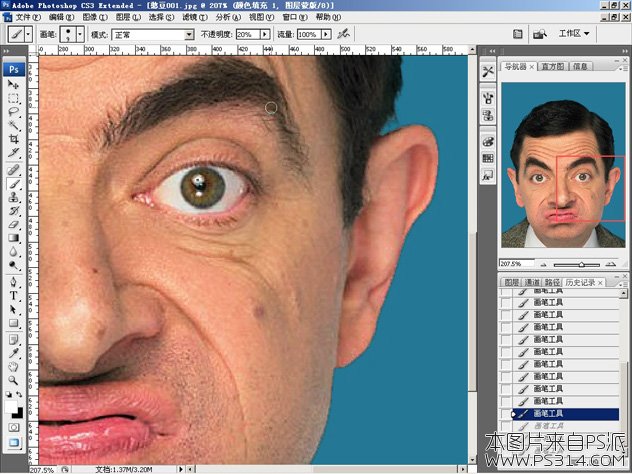Select the Zoom tool
Viewport: 632px width, 474px height.
[x=14, y=380]
